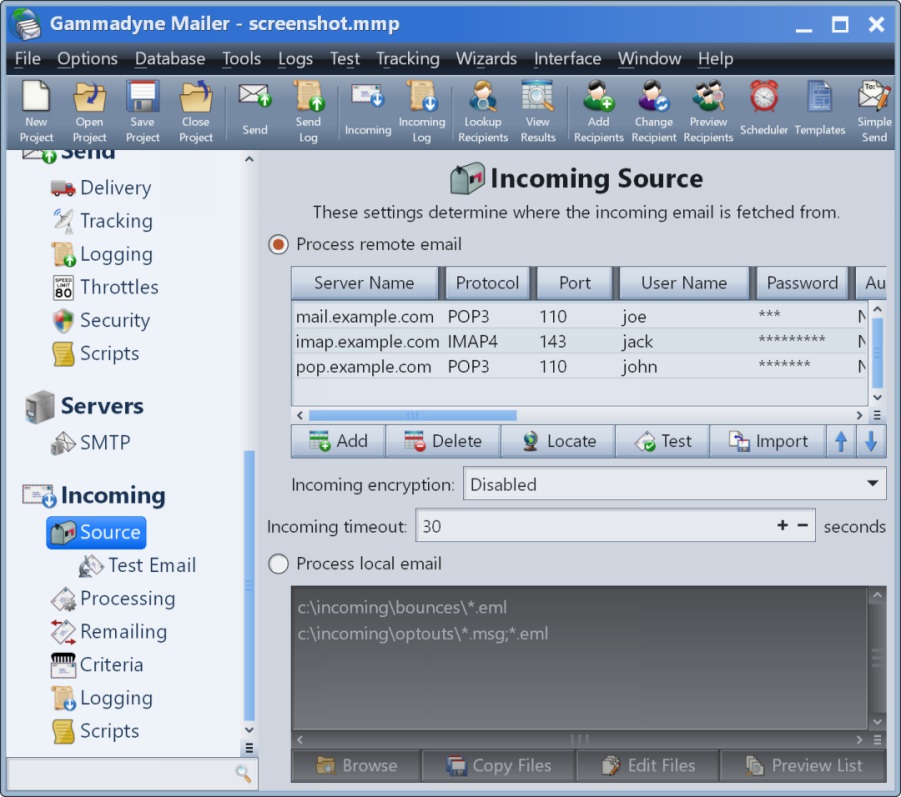Click the Test server button

coord(663,441)
